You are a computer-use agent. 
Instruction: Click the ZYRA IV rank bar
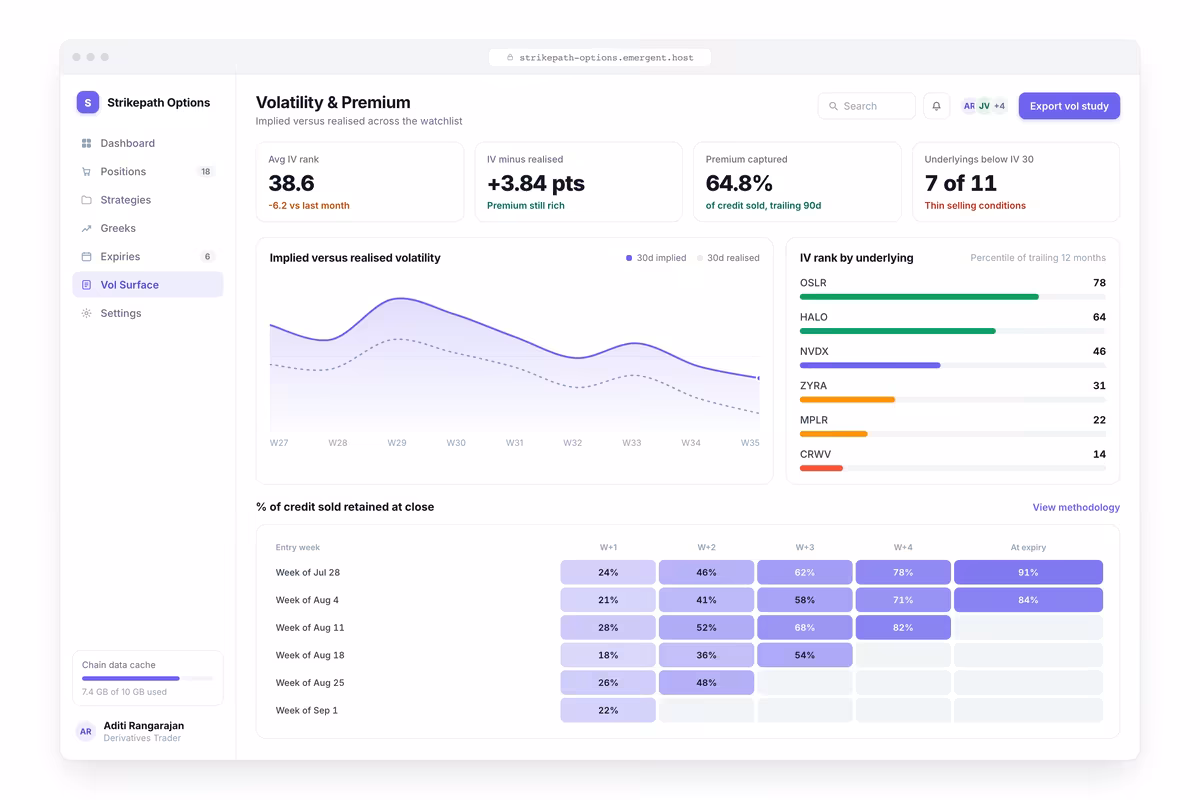pyautogui.click(x=953, y=400)
